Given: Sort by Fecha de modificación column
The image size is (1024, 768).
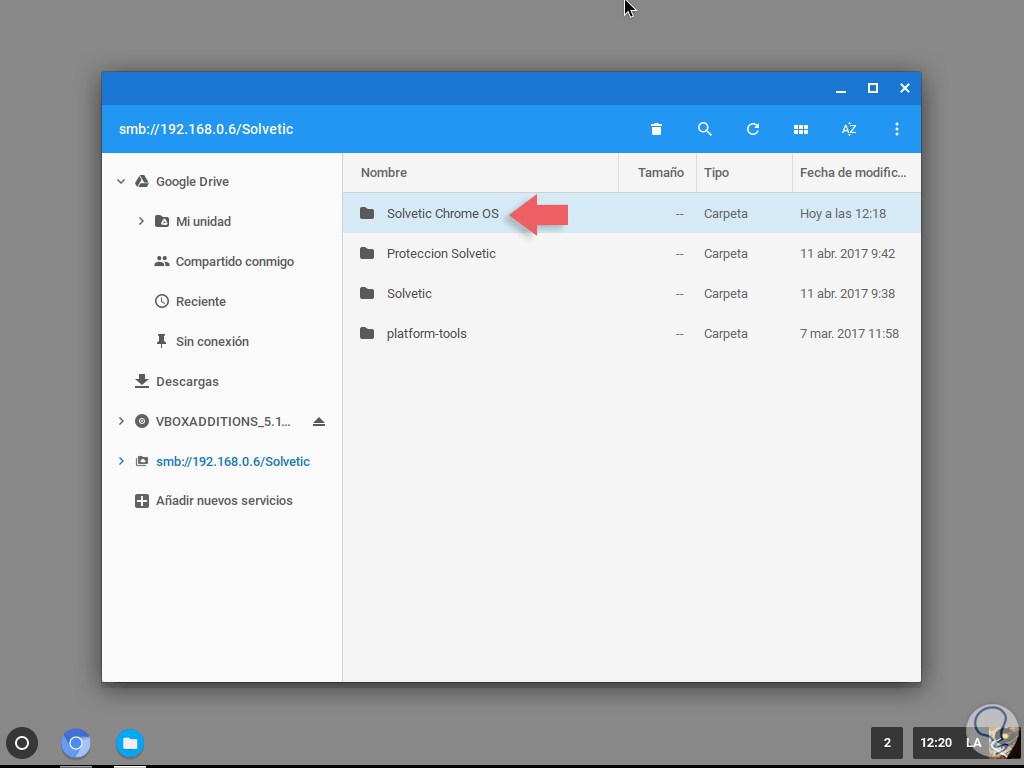Looking at the screenshot, I should [853, 172].
